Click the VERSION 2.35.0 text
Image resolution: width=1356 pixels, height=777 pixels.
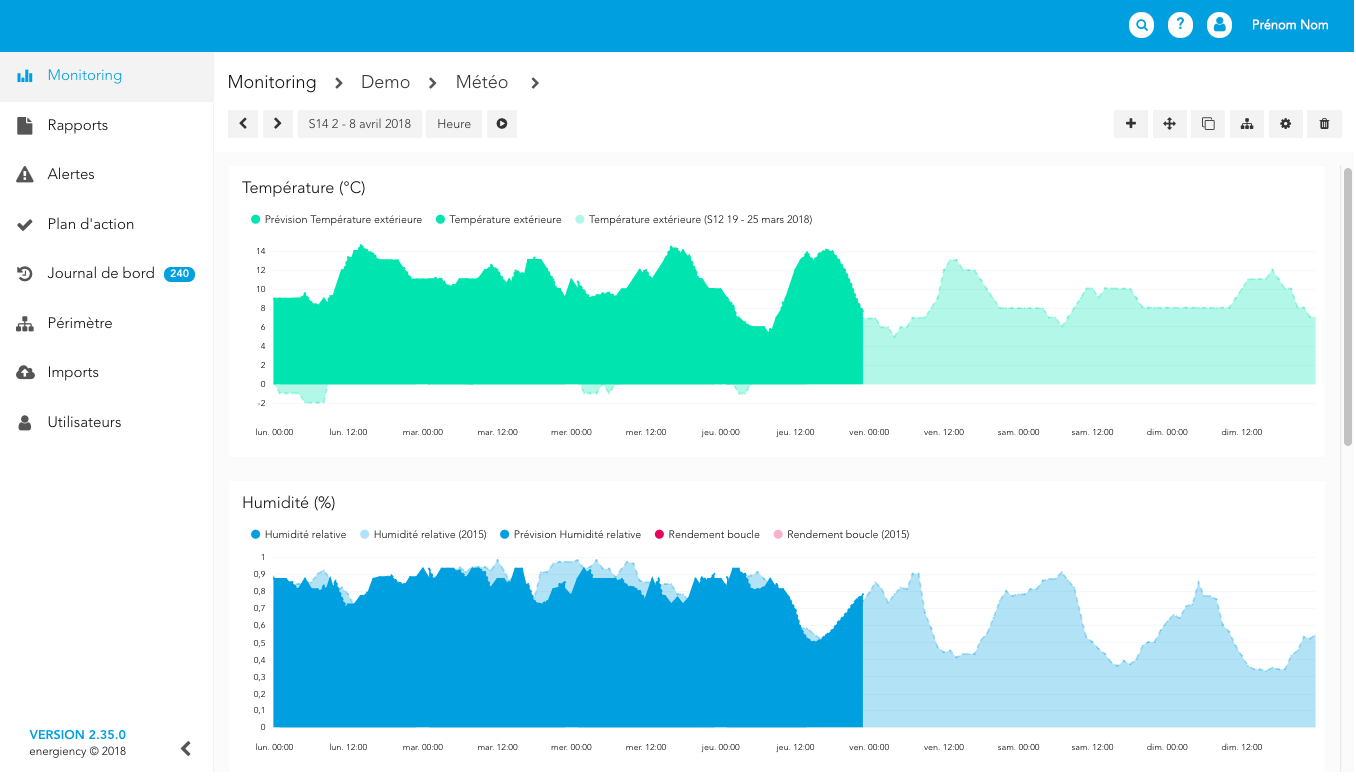click(78, 734)
